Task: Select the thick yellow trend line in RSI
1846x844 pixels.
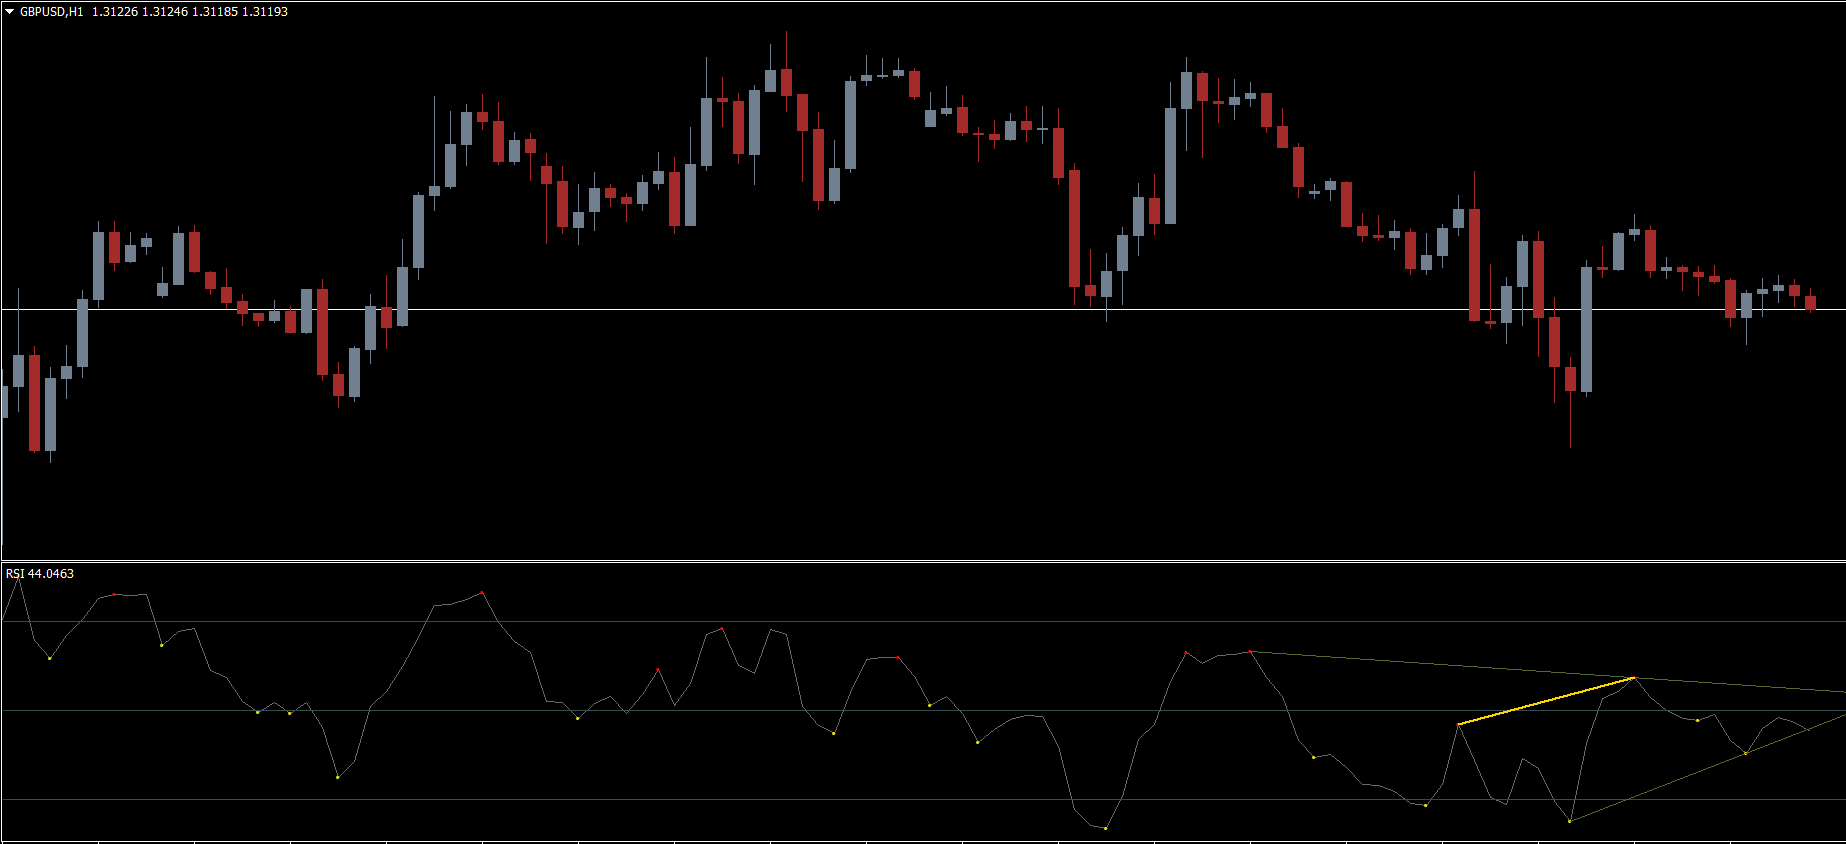Action: 1545,701
